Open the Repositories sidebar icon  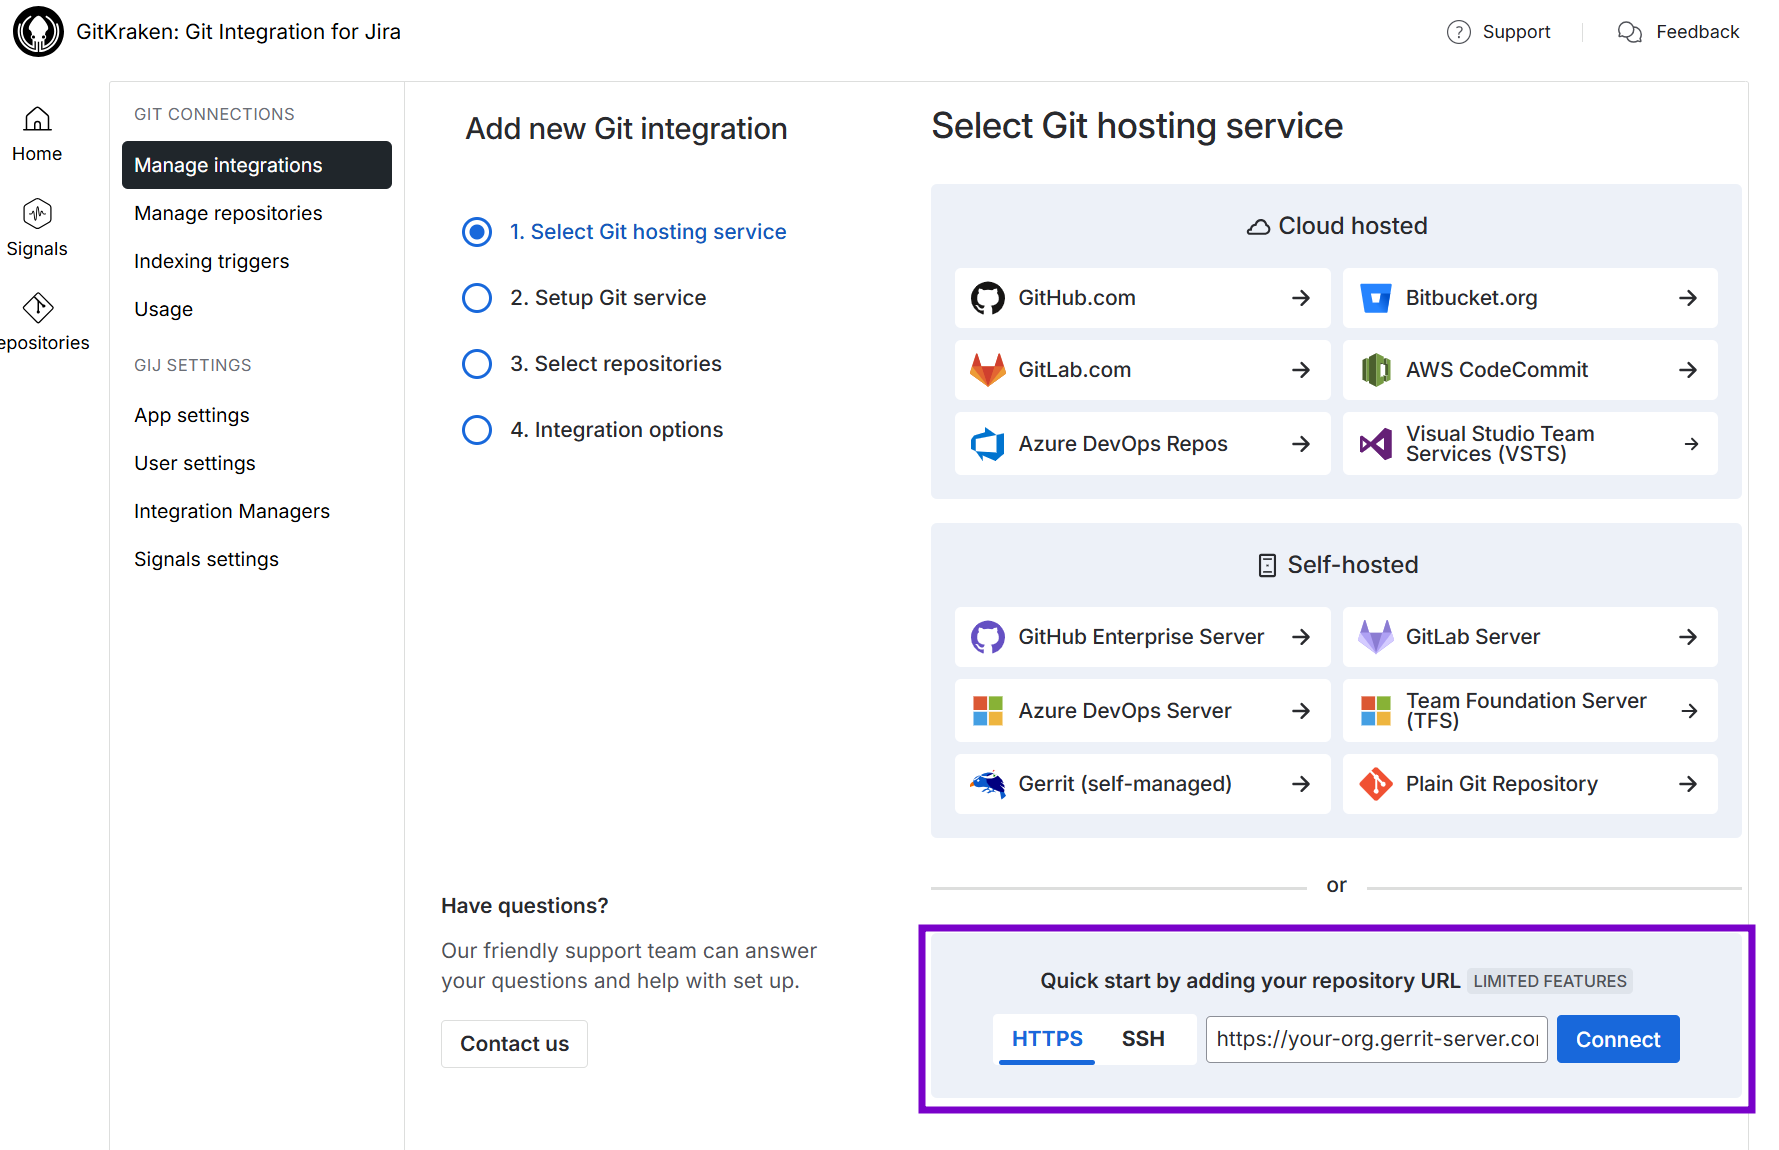pyautogui.click(x=38, y=308)
